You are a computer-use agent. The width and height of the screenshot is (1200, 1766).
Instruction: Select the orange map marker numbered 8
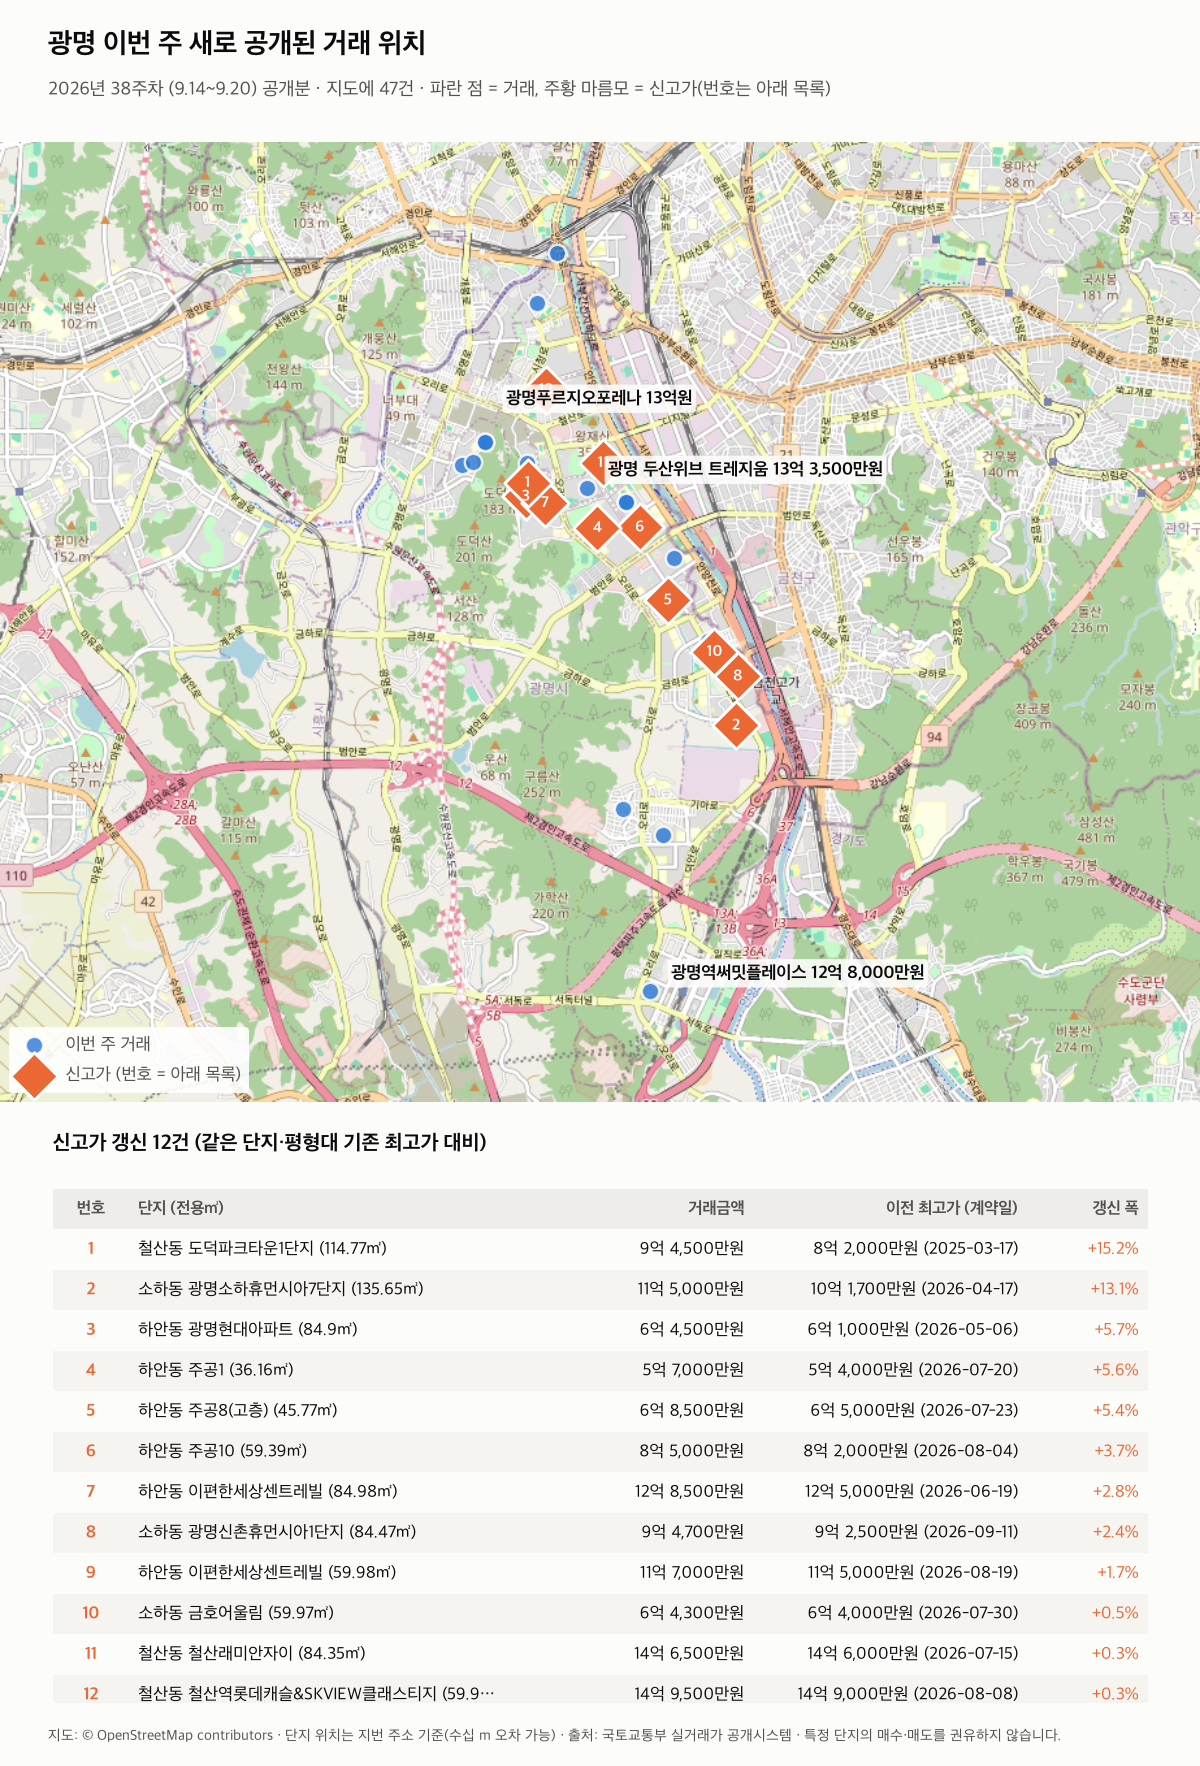(x=738, y=675)
